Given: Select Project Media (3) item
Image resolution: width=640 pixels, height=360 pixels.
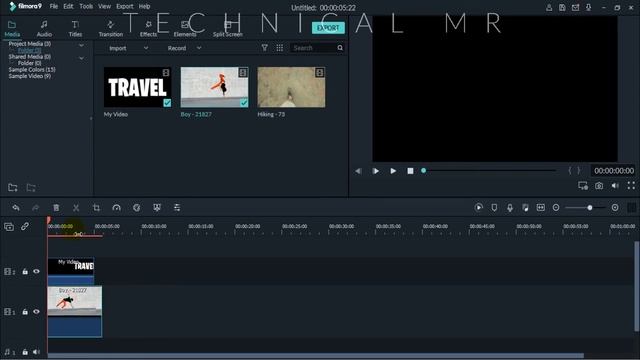Looking at the screenshot, I should 30,44.
